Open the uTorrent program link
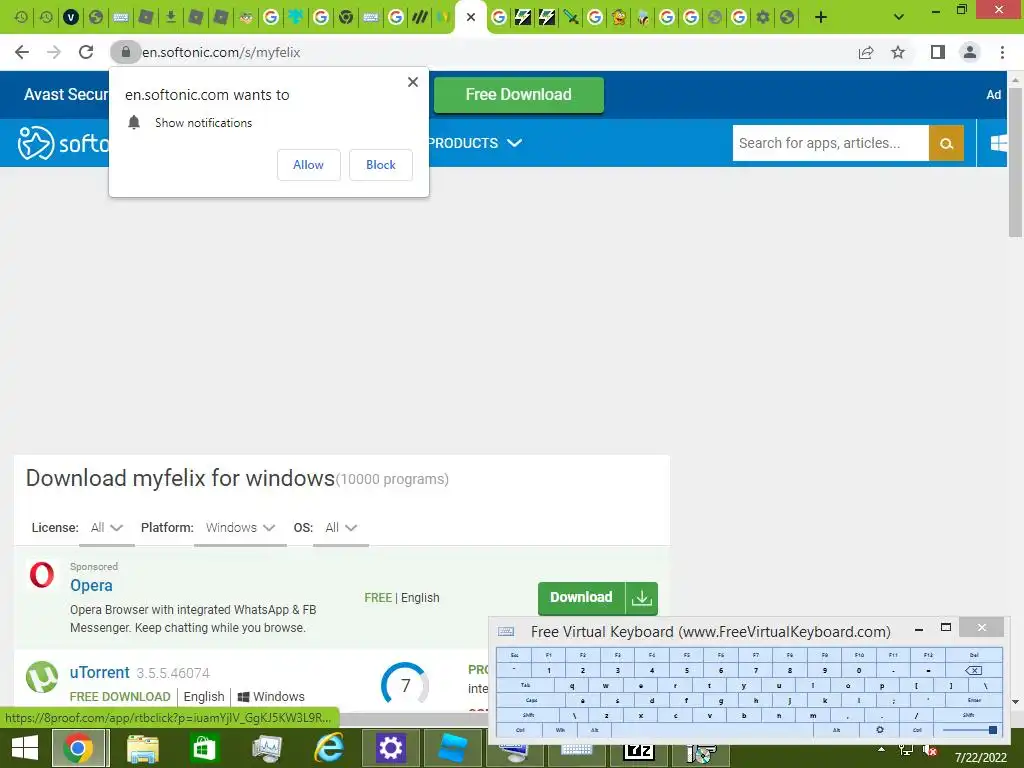 pyautogui.click(x=100, y=673)
